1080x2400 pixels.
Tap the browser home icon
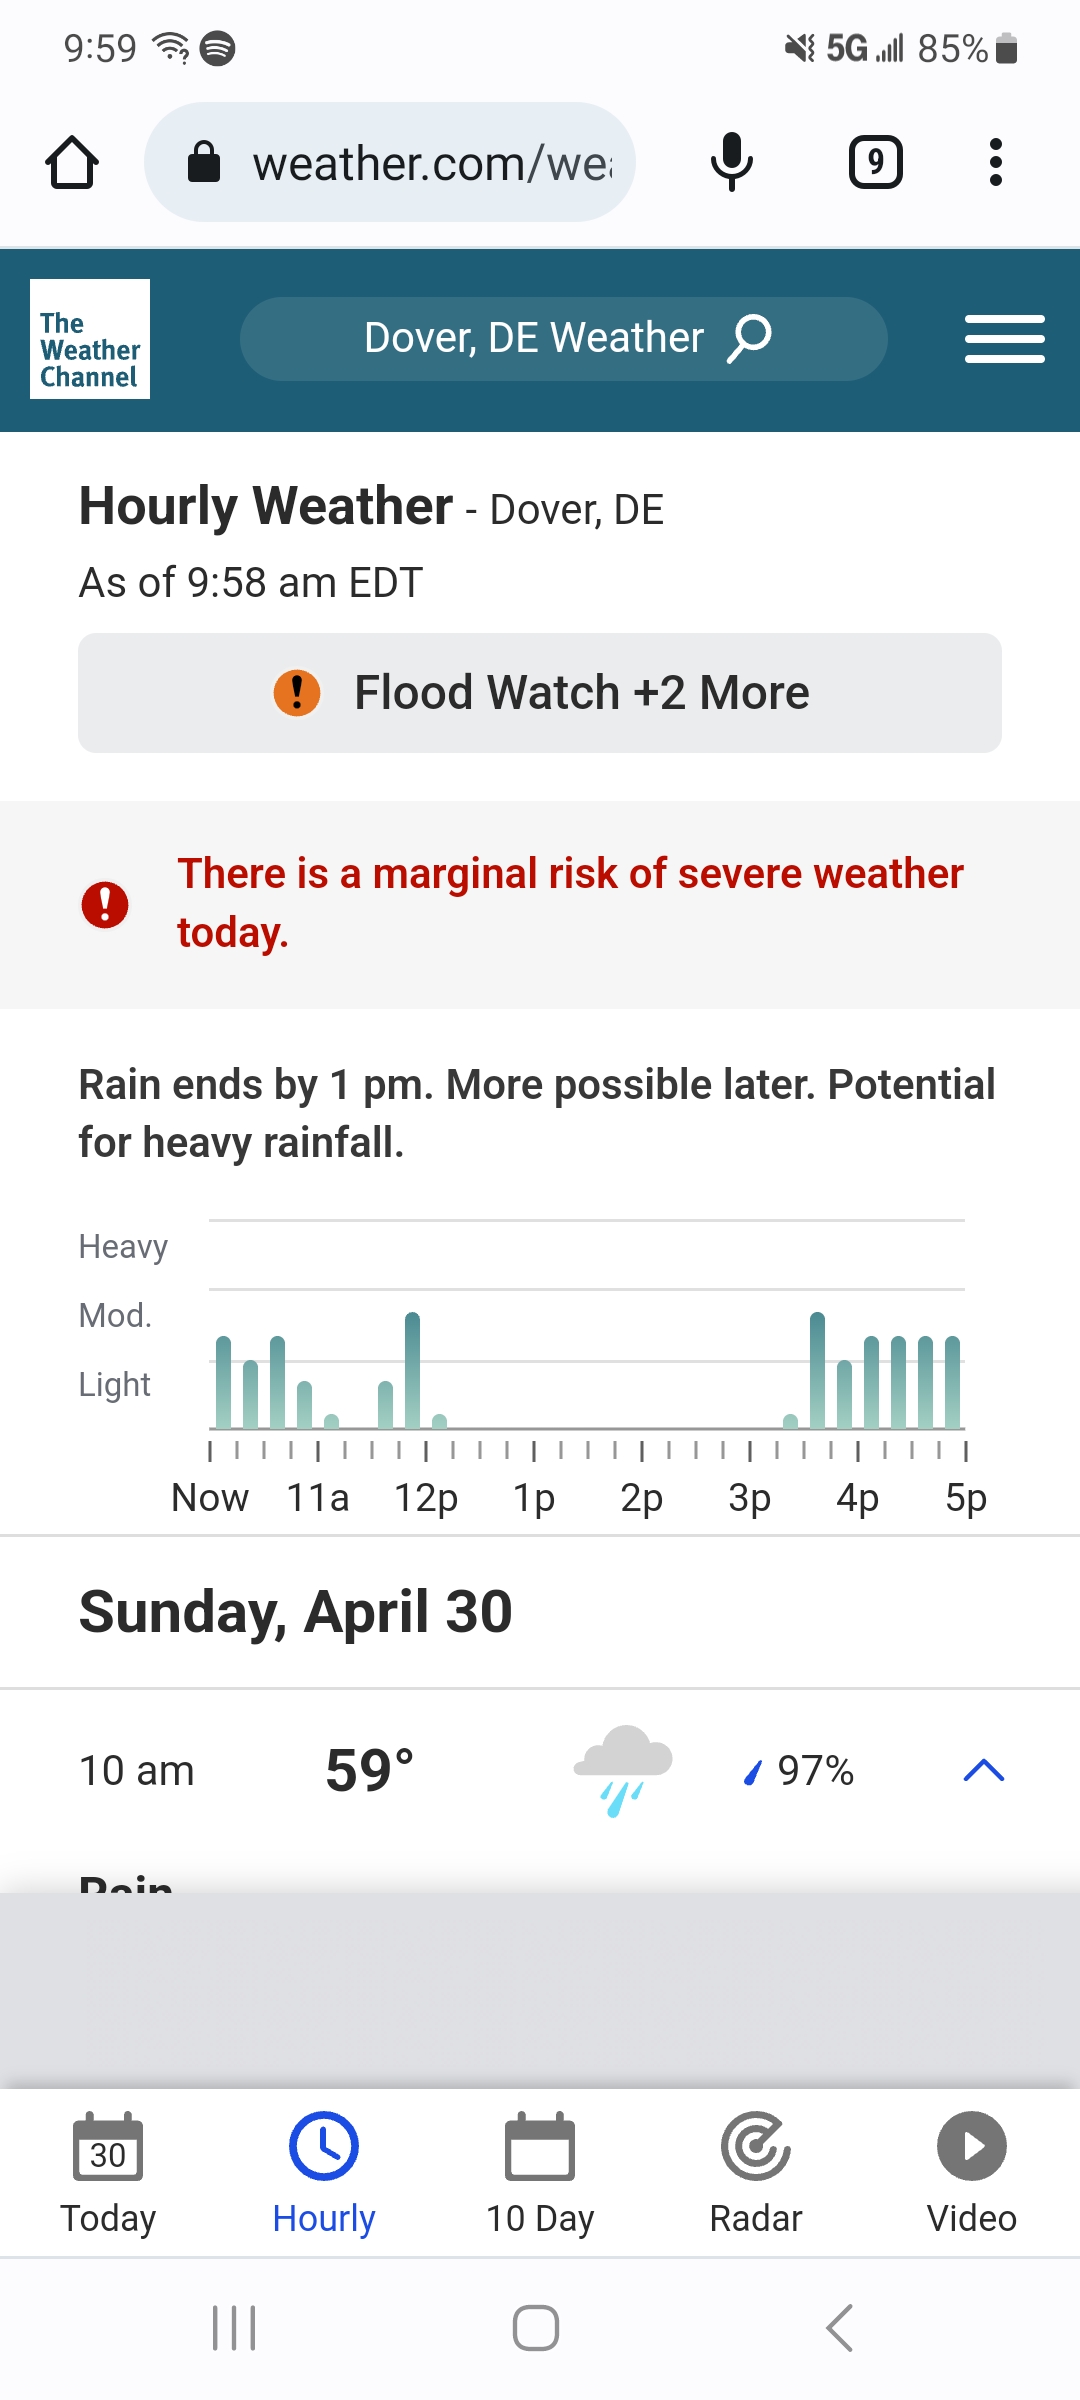click(72, 162)
